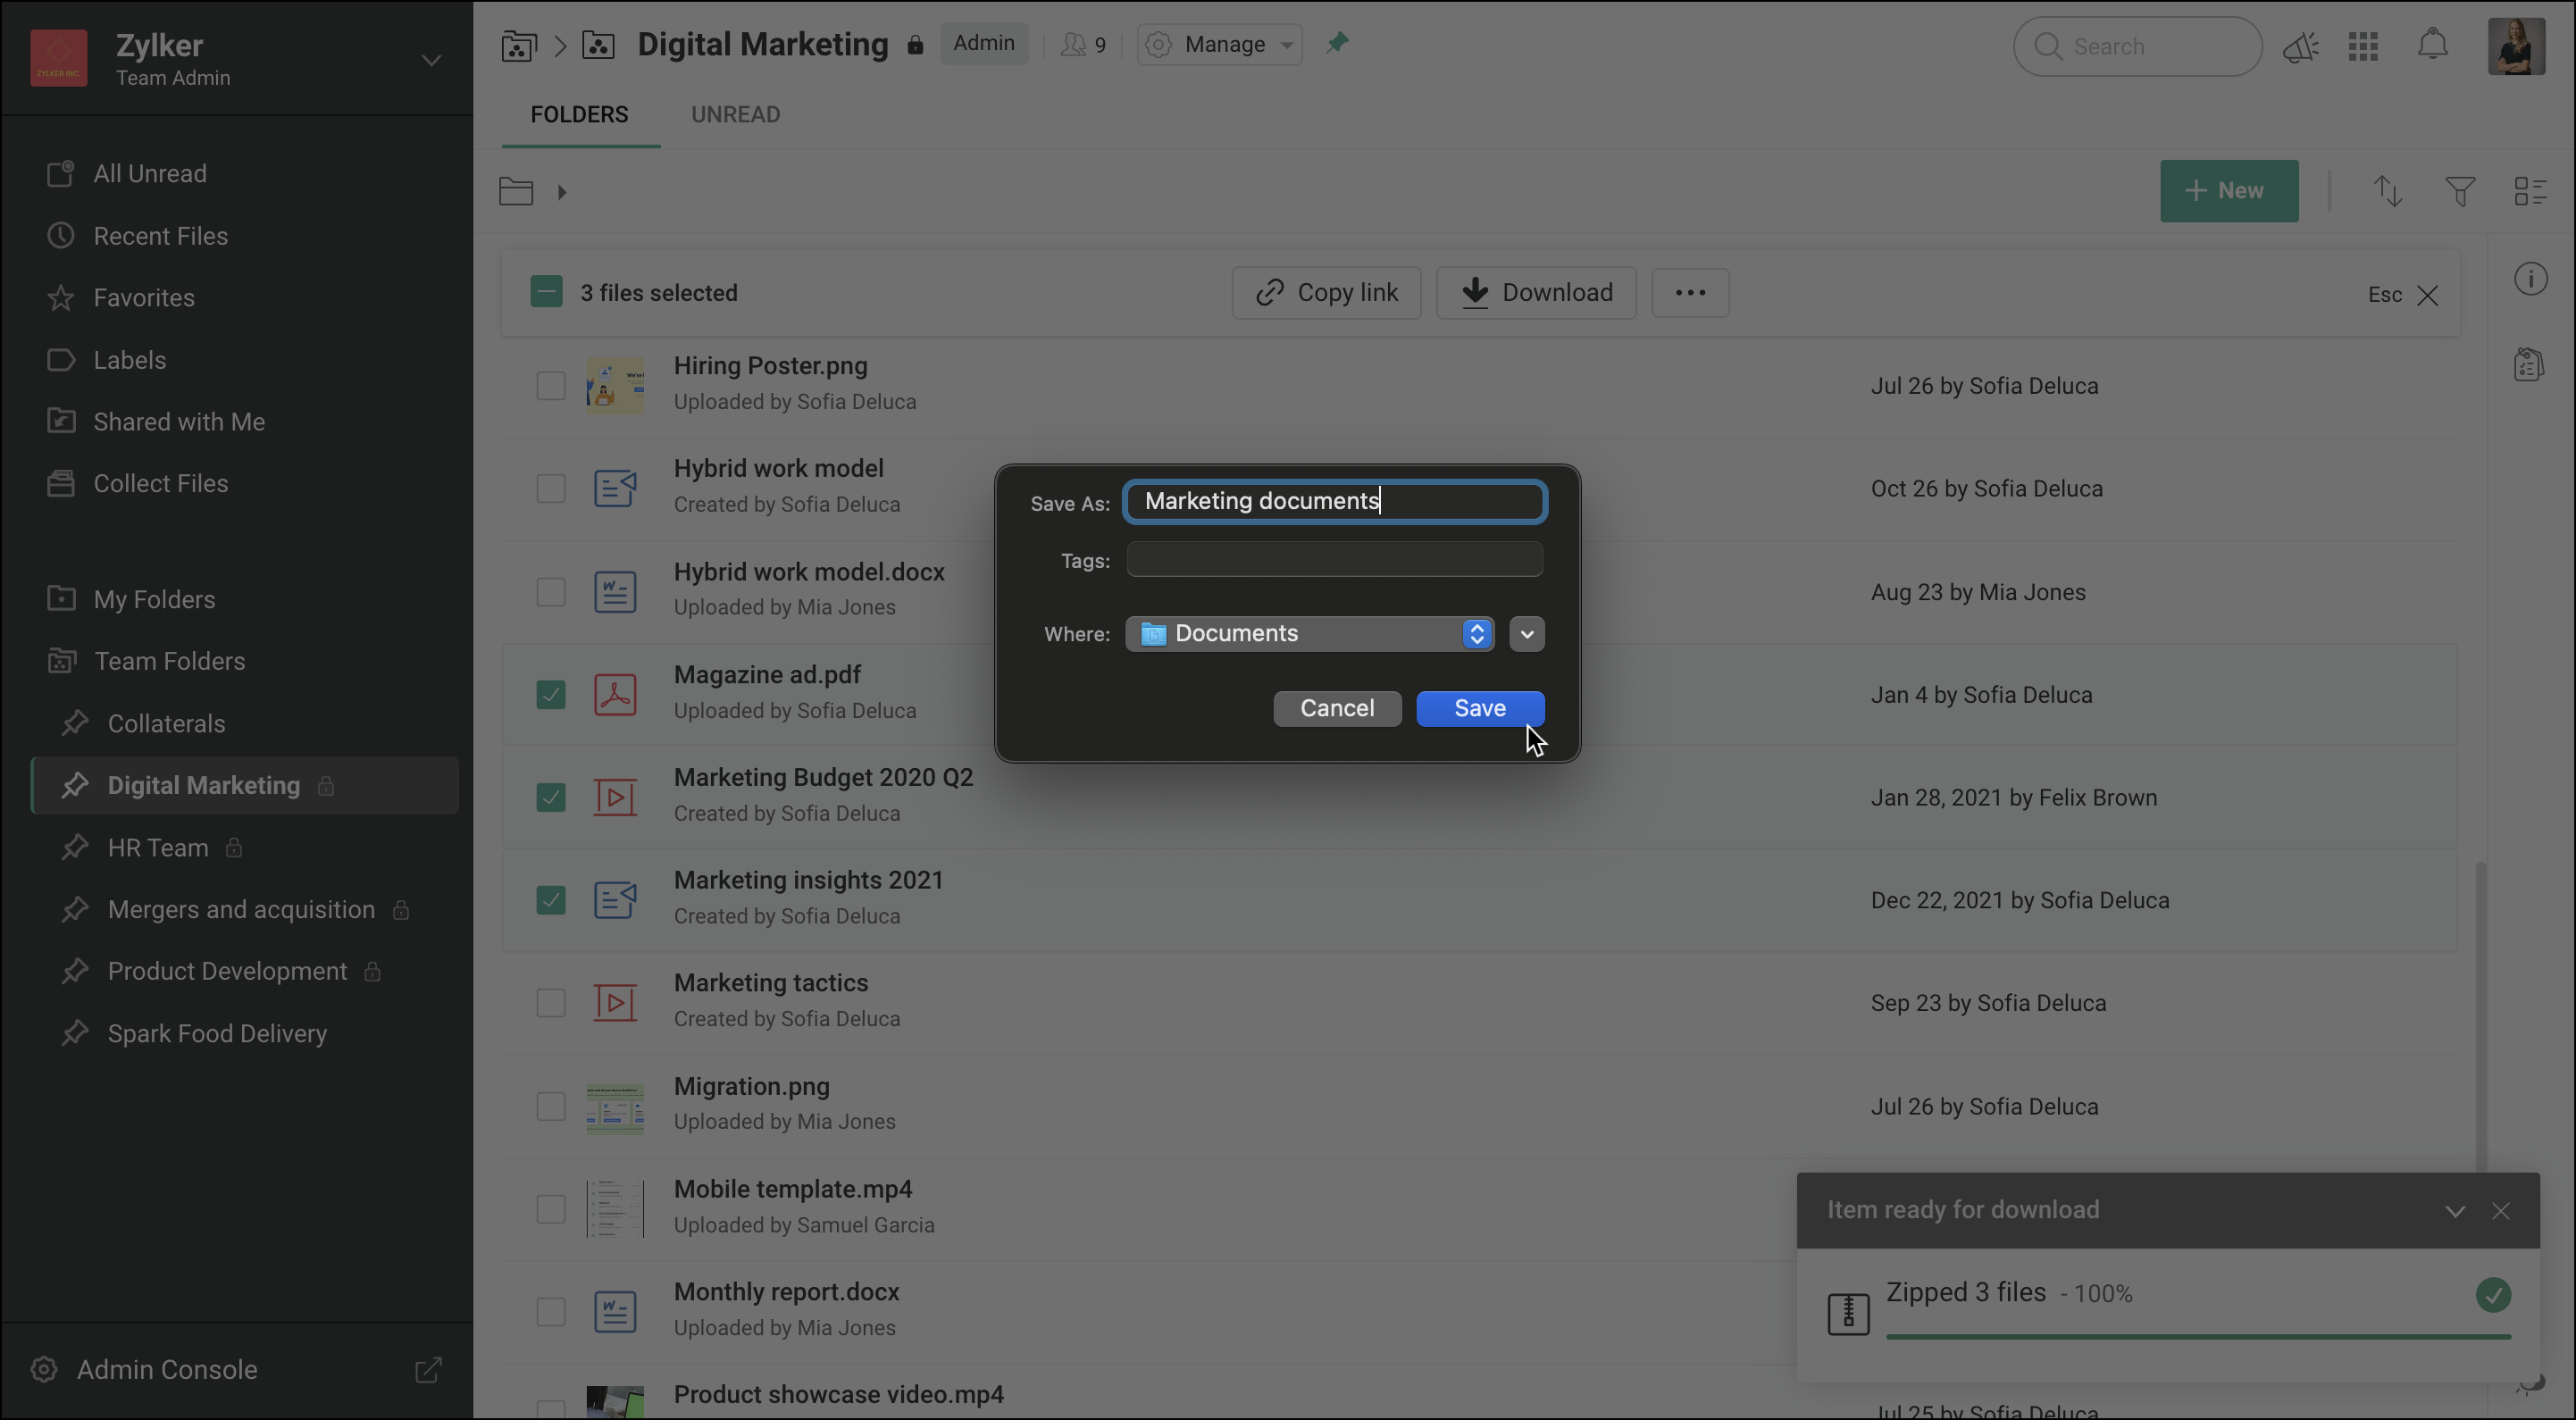The image size is (2576, 1420).
Task: Check the Hiring Poster.png checkbox
Action: click(551, 386)
